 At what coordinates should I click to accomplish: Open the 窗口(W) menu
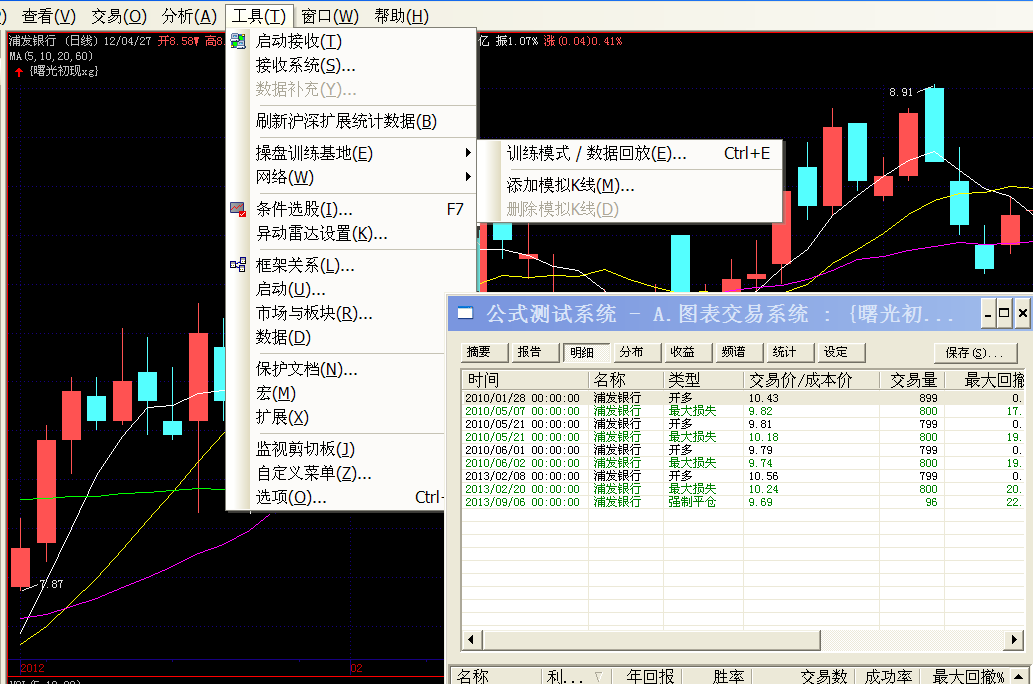click(329, 16)
